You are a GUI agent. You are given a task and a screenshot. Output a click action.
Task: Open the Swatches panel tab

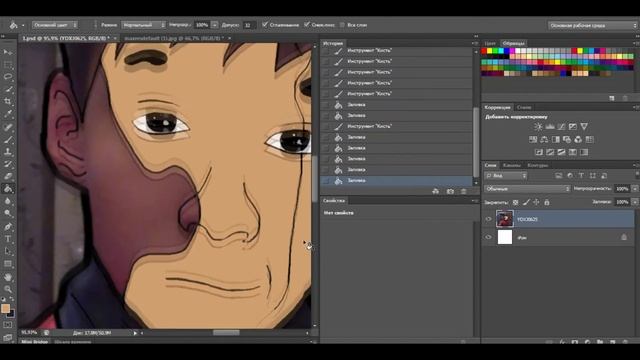pyautogui.click(x=513, y=43)
